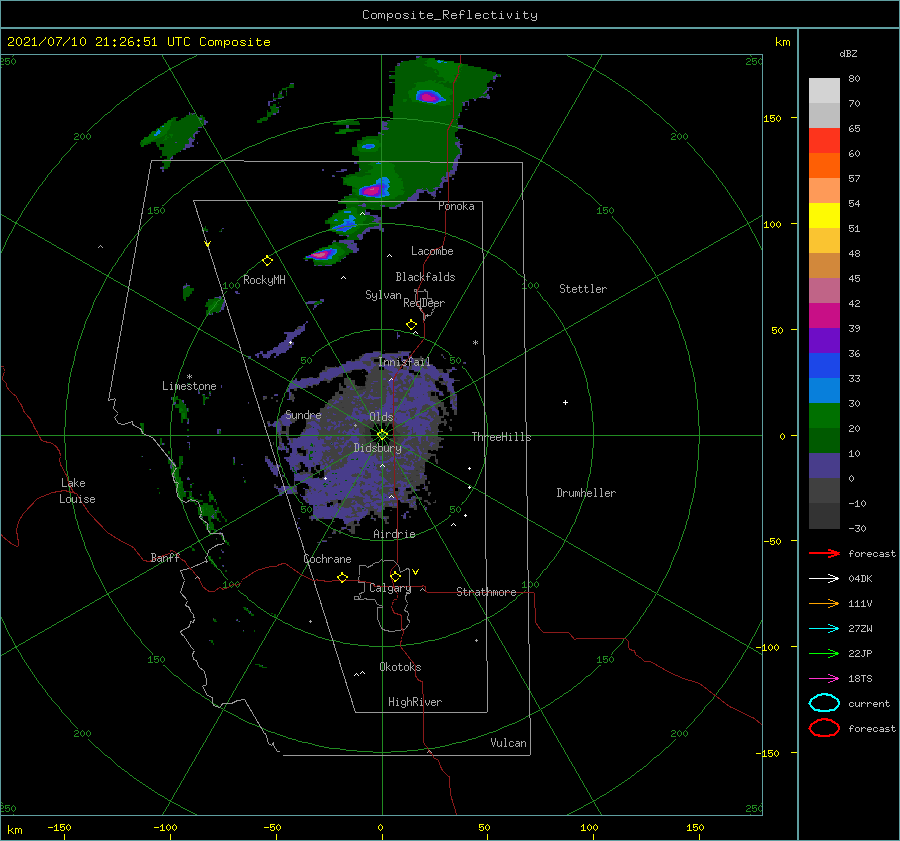Click the Drumheller town label
Screen dimensions: 900x841
pyautogui.click(x=586, y=493)
